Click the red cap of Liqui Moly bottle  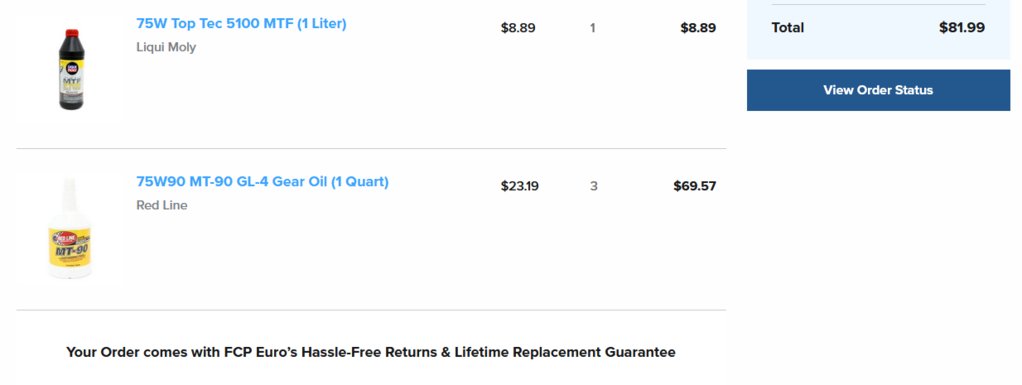click(x=72, y=33)
